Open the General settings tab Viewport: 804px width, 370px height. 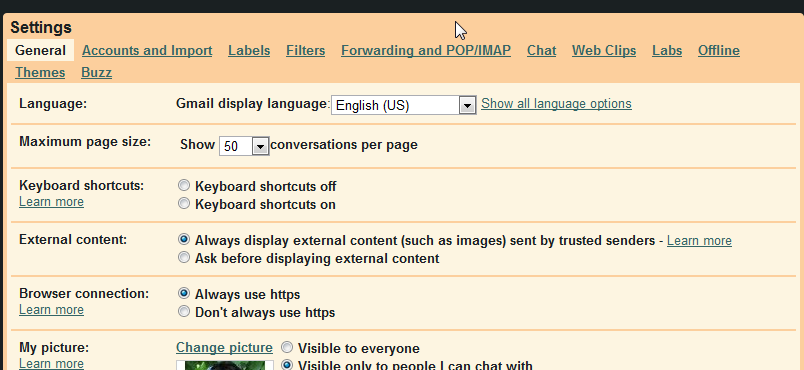point(40,51)
